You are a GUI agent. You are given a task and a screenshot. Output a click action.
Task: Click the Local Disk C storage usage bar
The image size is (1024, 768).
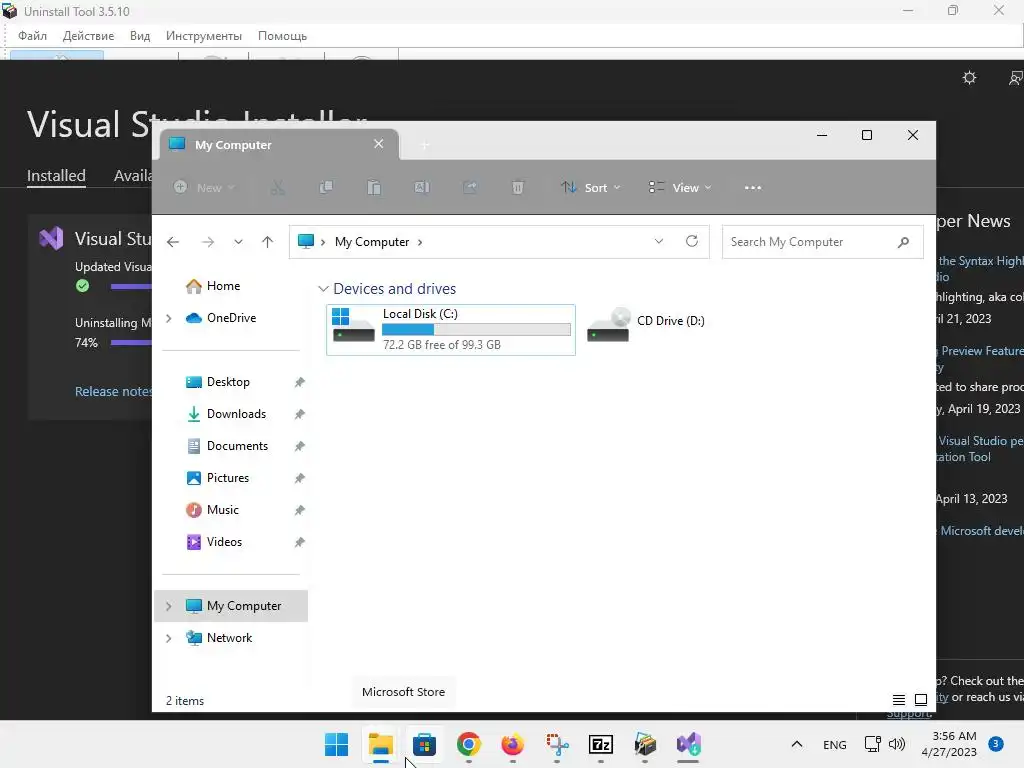[476, 330]
